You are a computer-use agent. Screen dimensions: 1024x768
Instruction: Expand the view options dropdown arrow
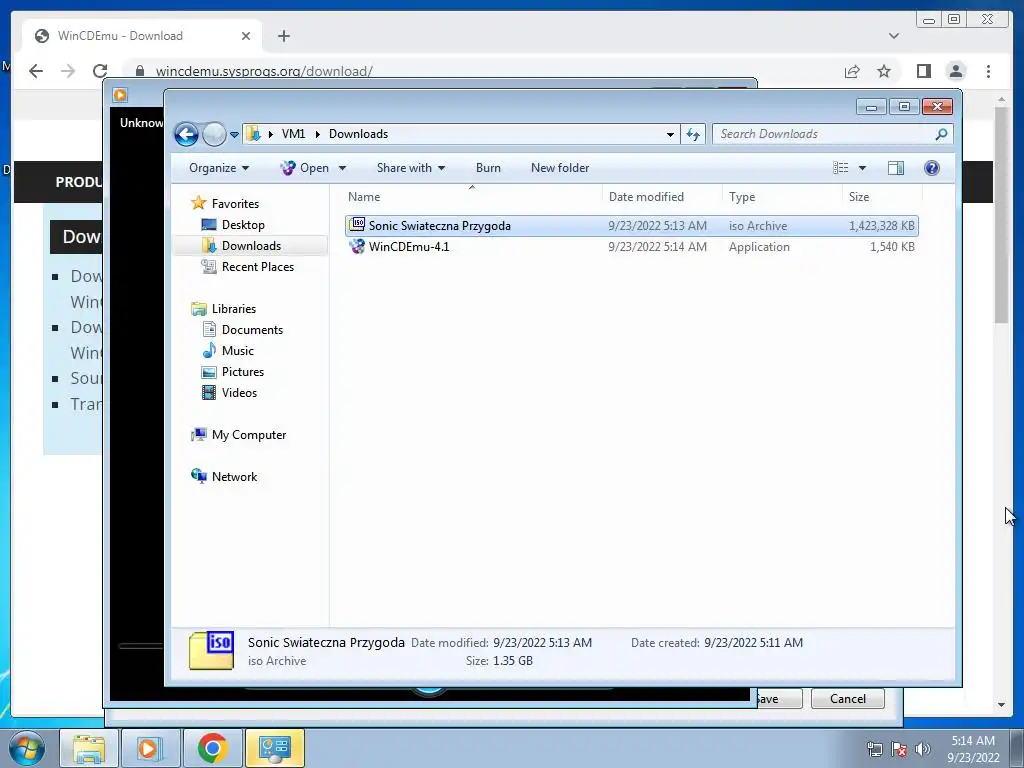(862, 168)
